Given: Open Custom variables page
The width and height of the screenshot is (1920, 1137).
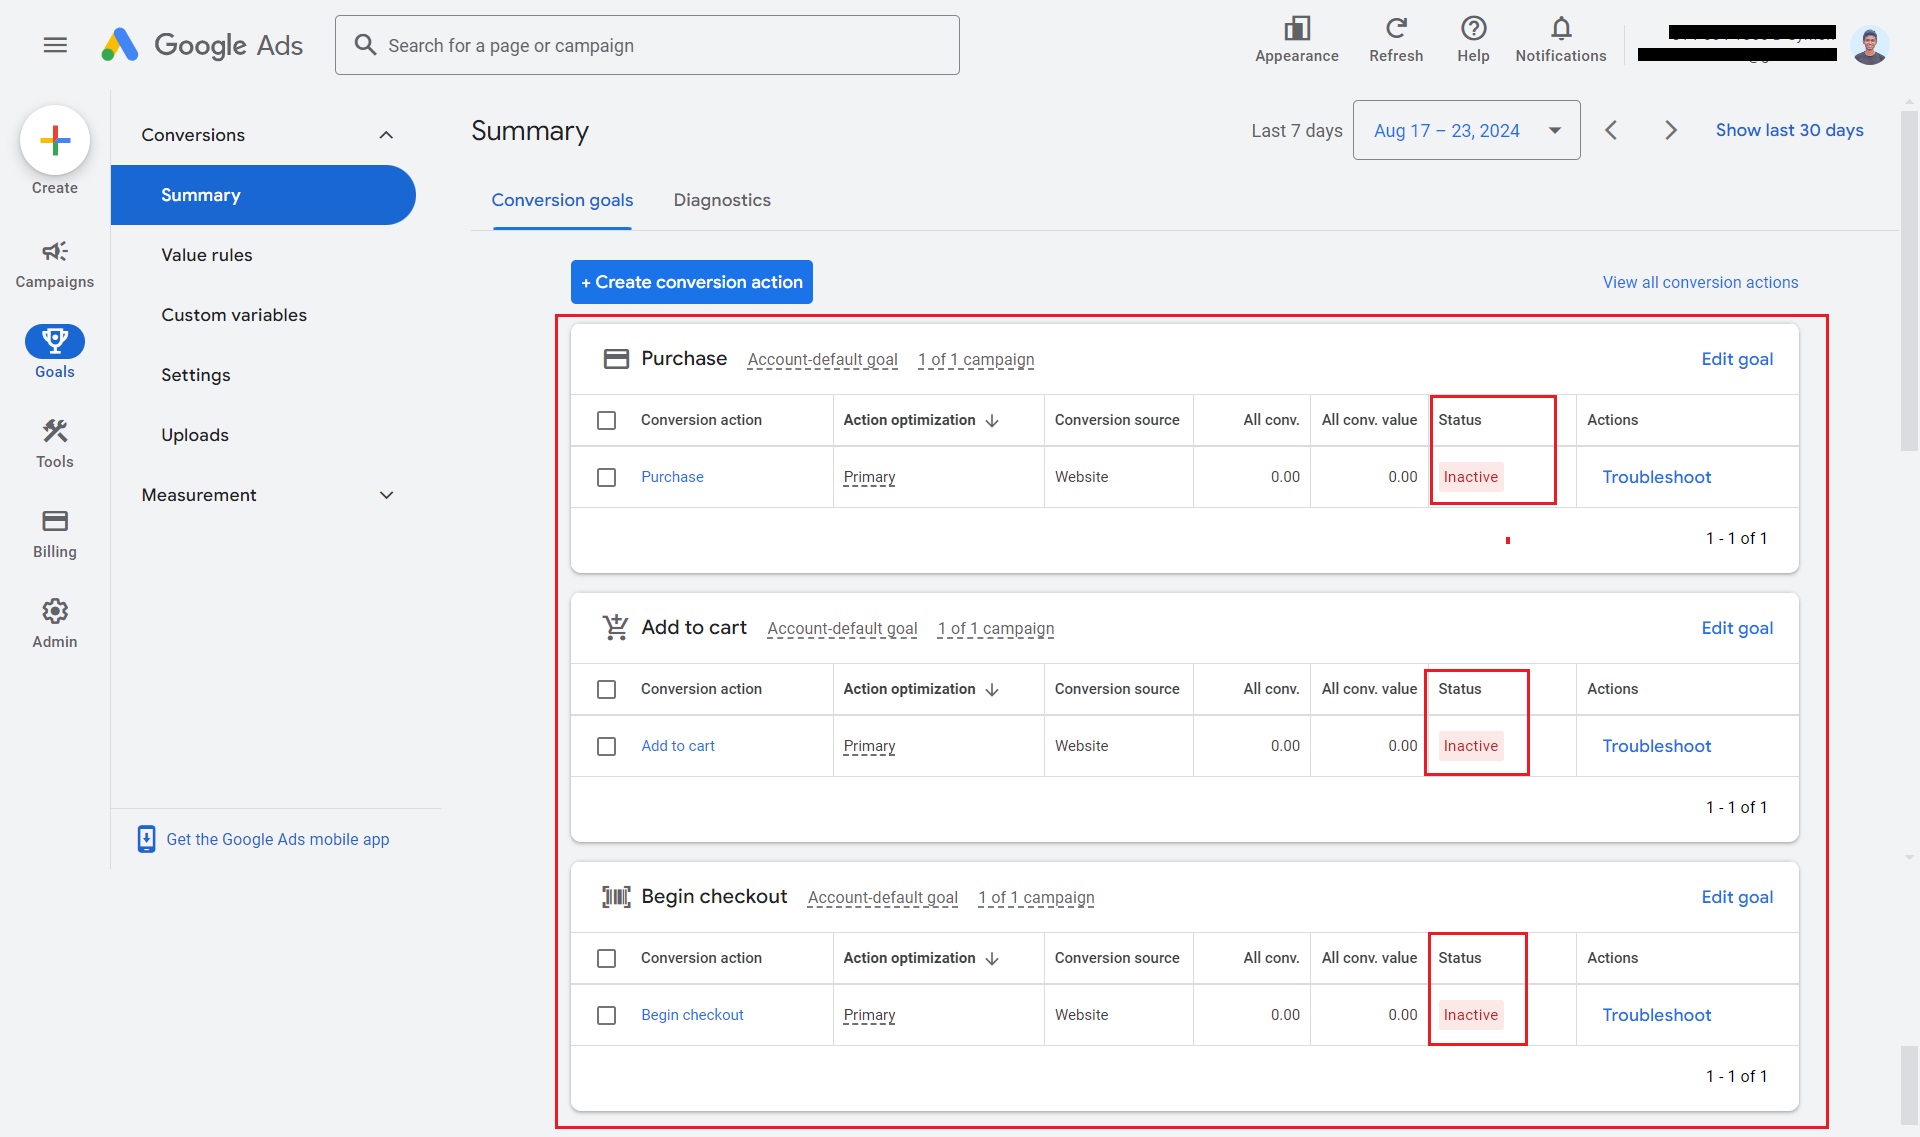Looking at the screenshot, I should point(234,315).
